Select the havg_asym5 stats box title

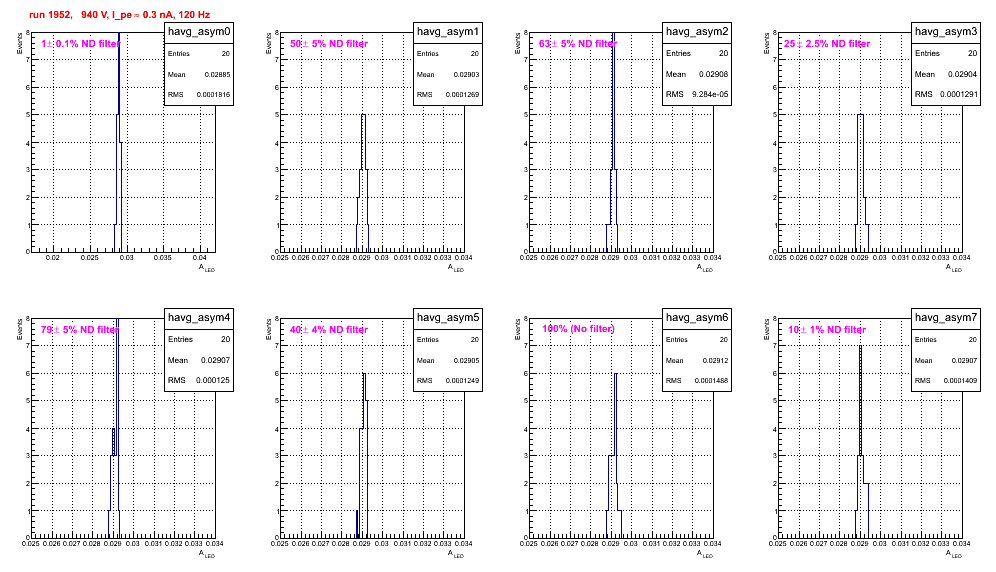(448, 318)
